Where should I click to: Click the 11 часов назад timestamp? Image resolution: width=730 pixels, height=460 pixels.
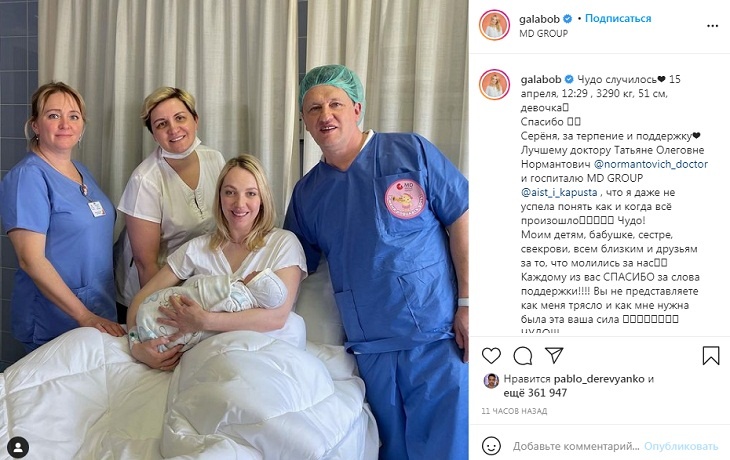tap(514, 411)
